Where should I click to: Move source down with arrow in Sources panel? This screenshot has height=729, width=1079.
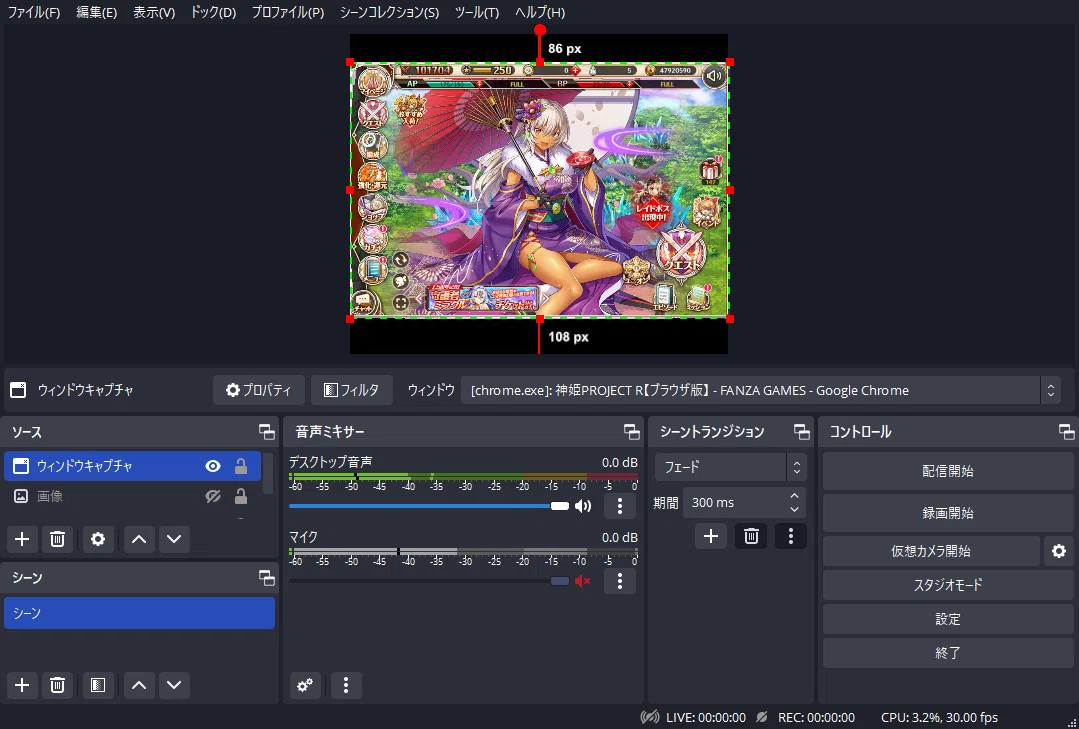point(174,539)
